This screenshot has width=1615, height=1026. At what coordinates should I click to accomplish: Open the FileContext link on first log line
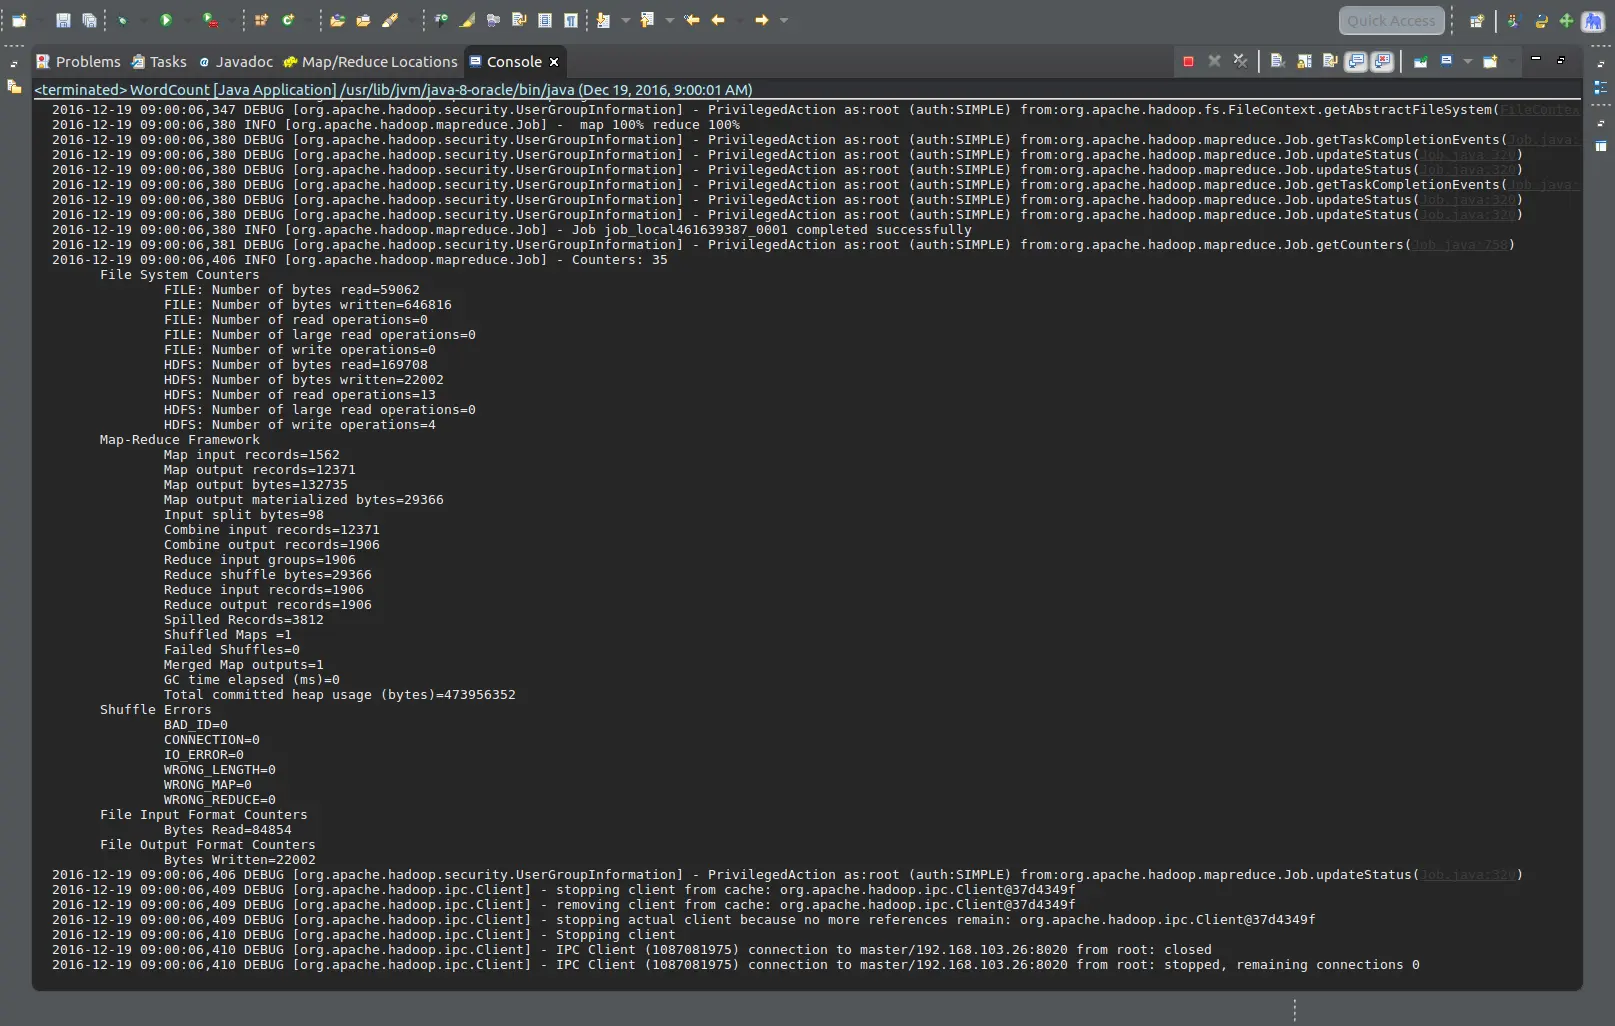[x=1539, y=110]
